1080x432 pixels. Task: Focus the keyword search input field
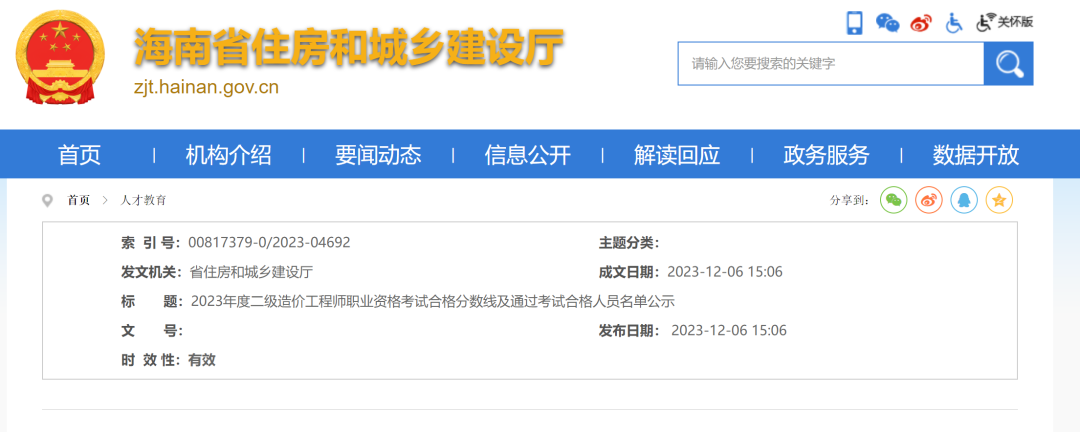(830, 64)
